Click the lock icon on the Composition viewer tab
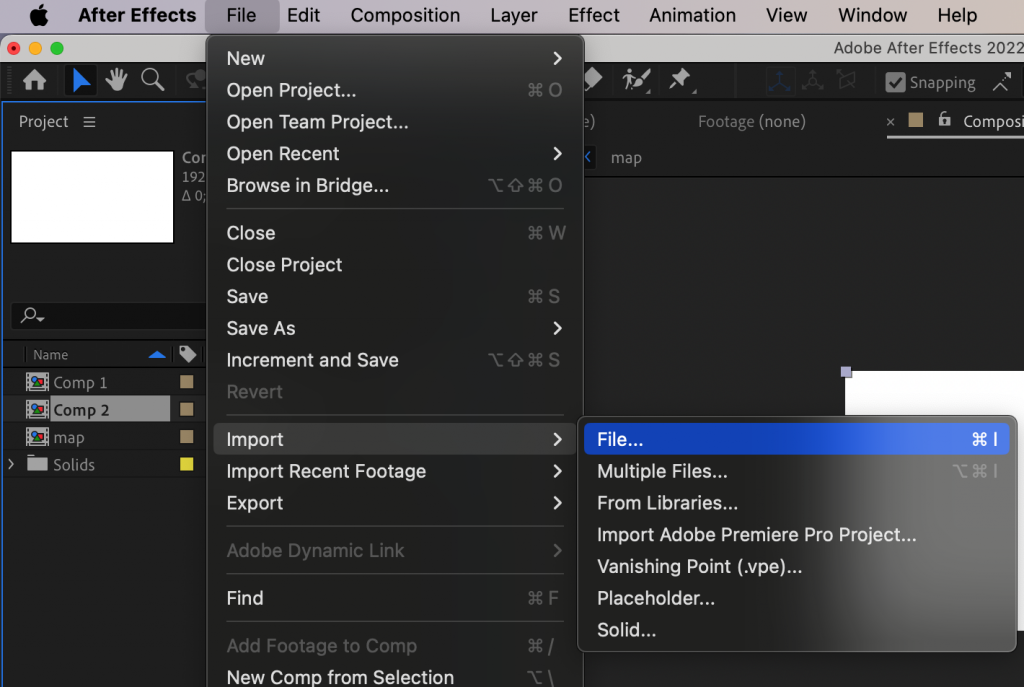Viewport: 1024px width, 687px height. tap(946, 120)
